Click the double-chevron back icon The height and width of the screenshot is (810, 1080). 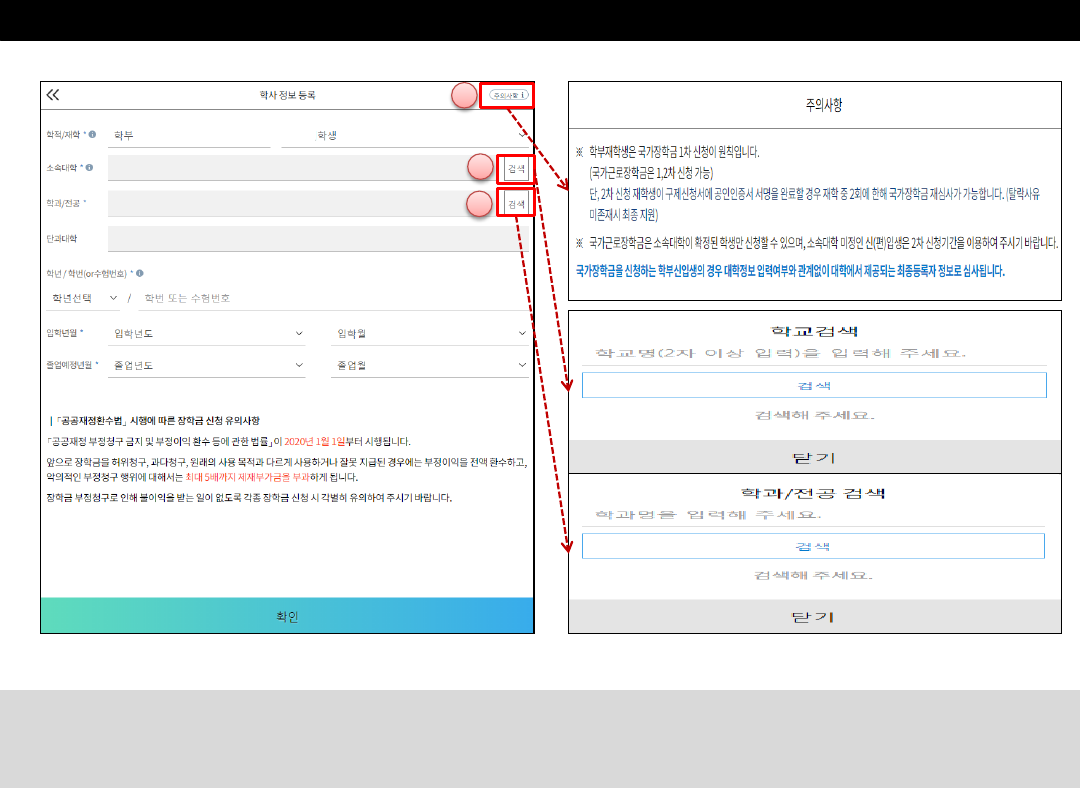[x=53, y=95]
